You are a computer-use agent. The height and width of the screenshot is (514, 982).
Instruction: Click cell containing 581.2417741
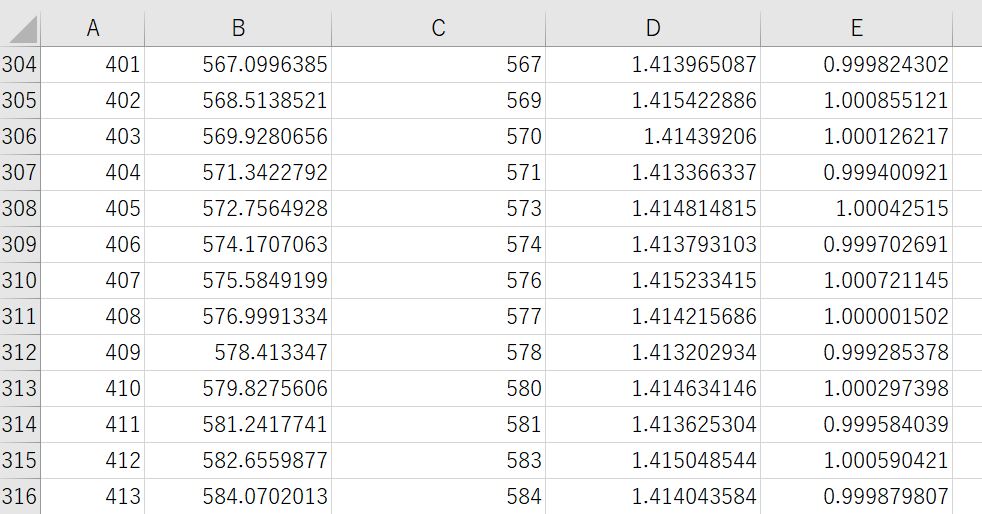[238, 424]
